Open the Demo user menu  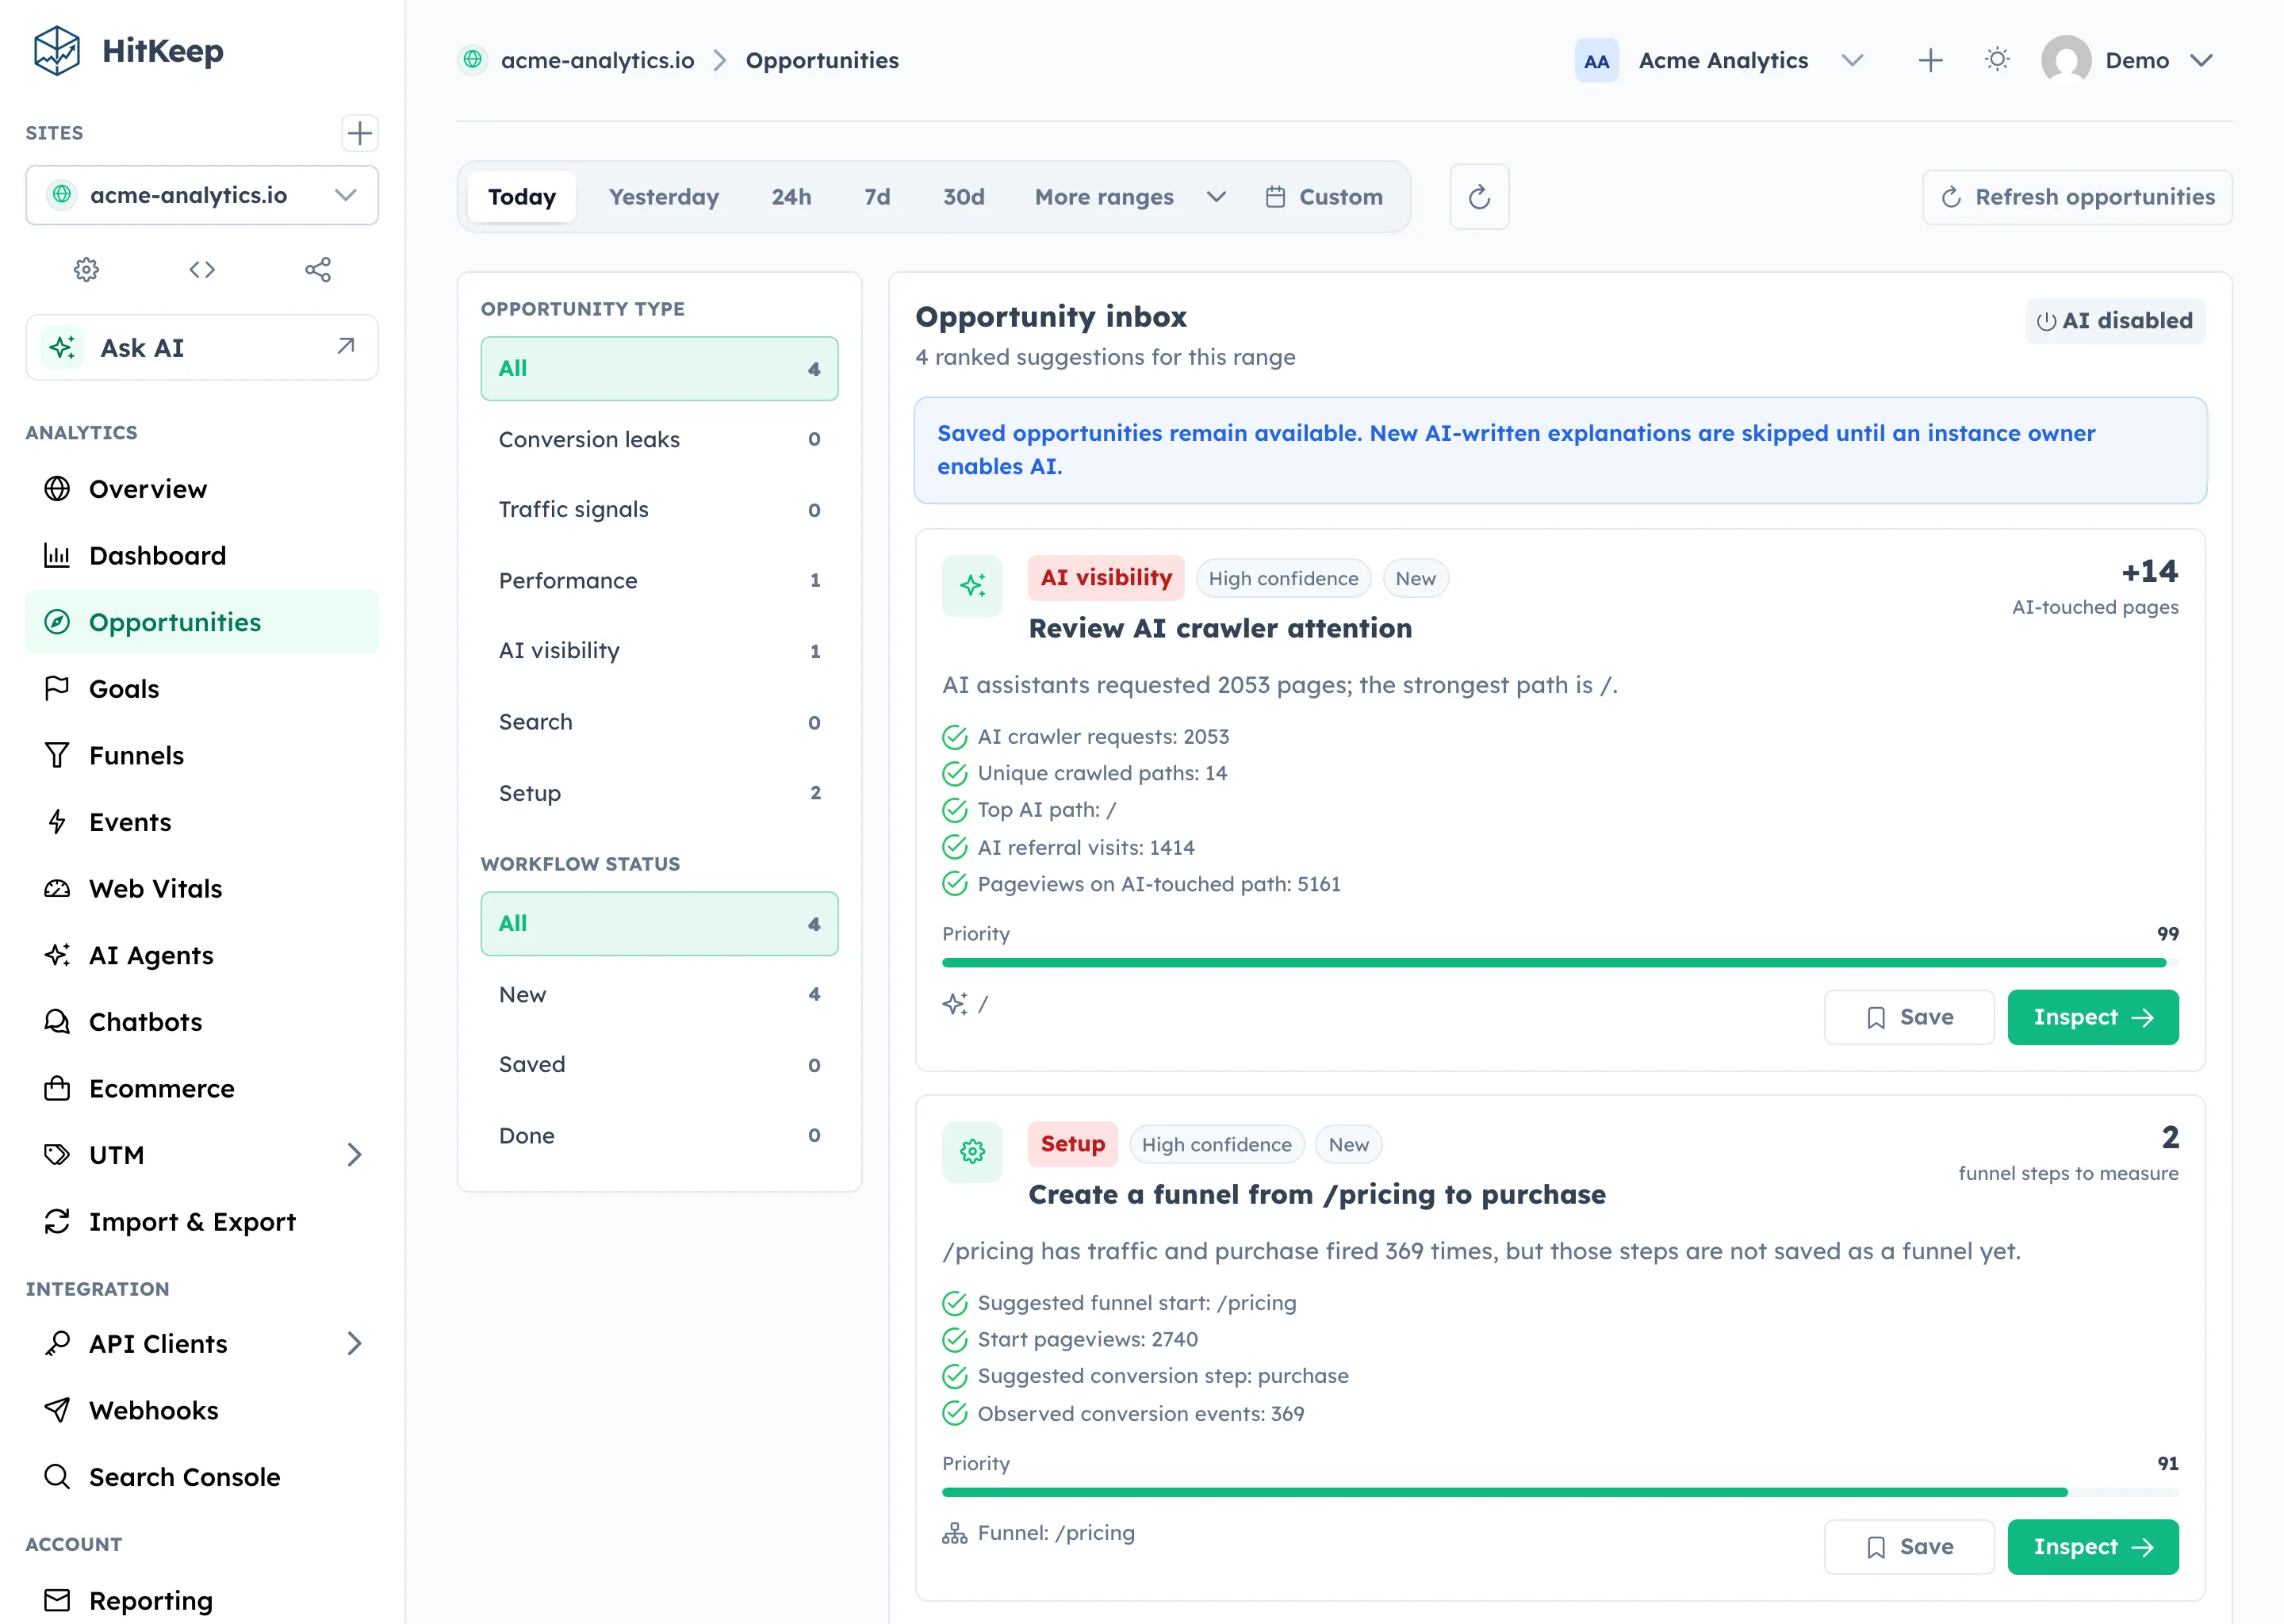2128,60
